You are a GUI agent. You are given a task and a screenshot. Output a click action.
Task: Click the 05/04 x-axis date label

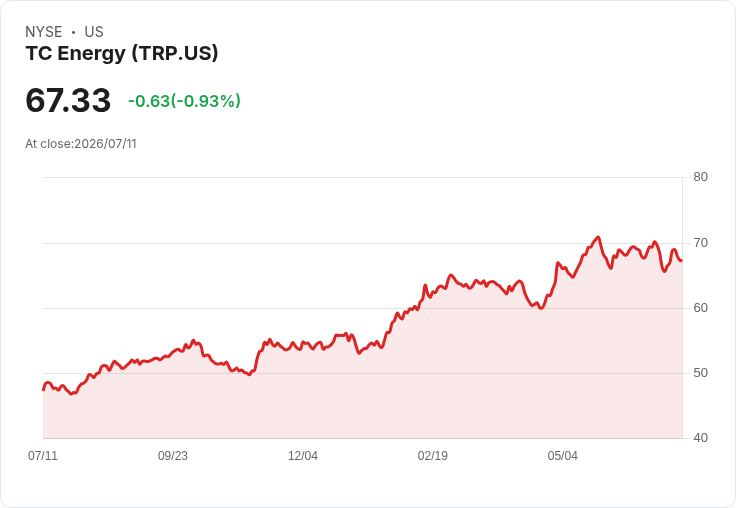click(563, 456)
